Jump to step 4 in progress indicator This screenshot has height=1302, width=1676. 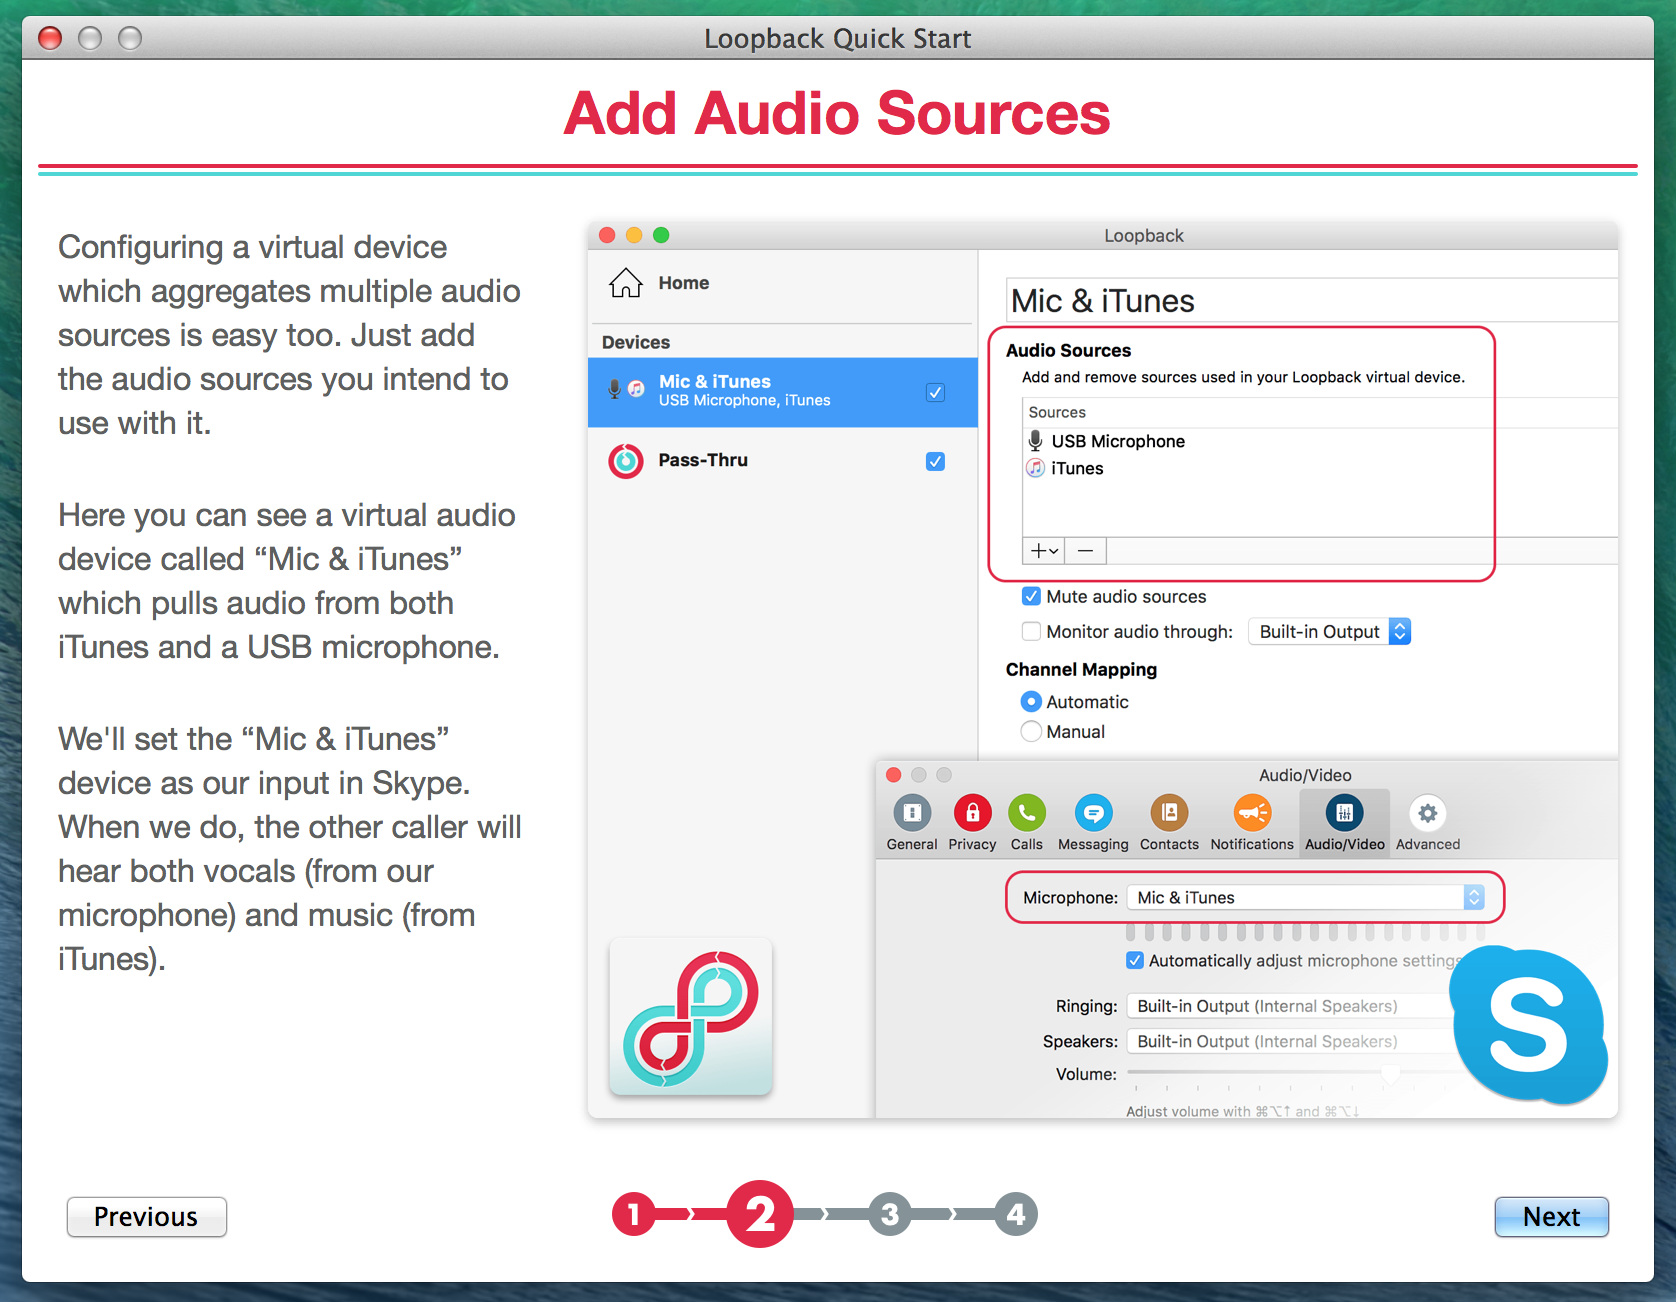(x=1016, y=1214)
